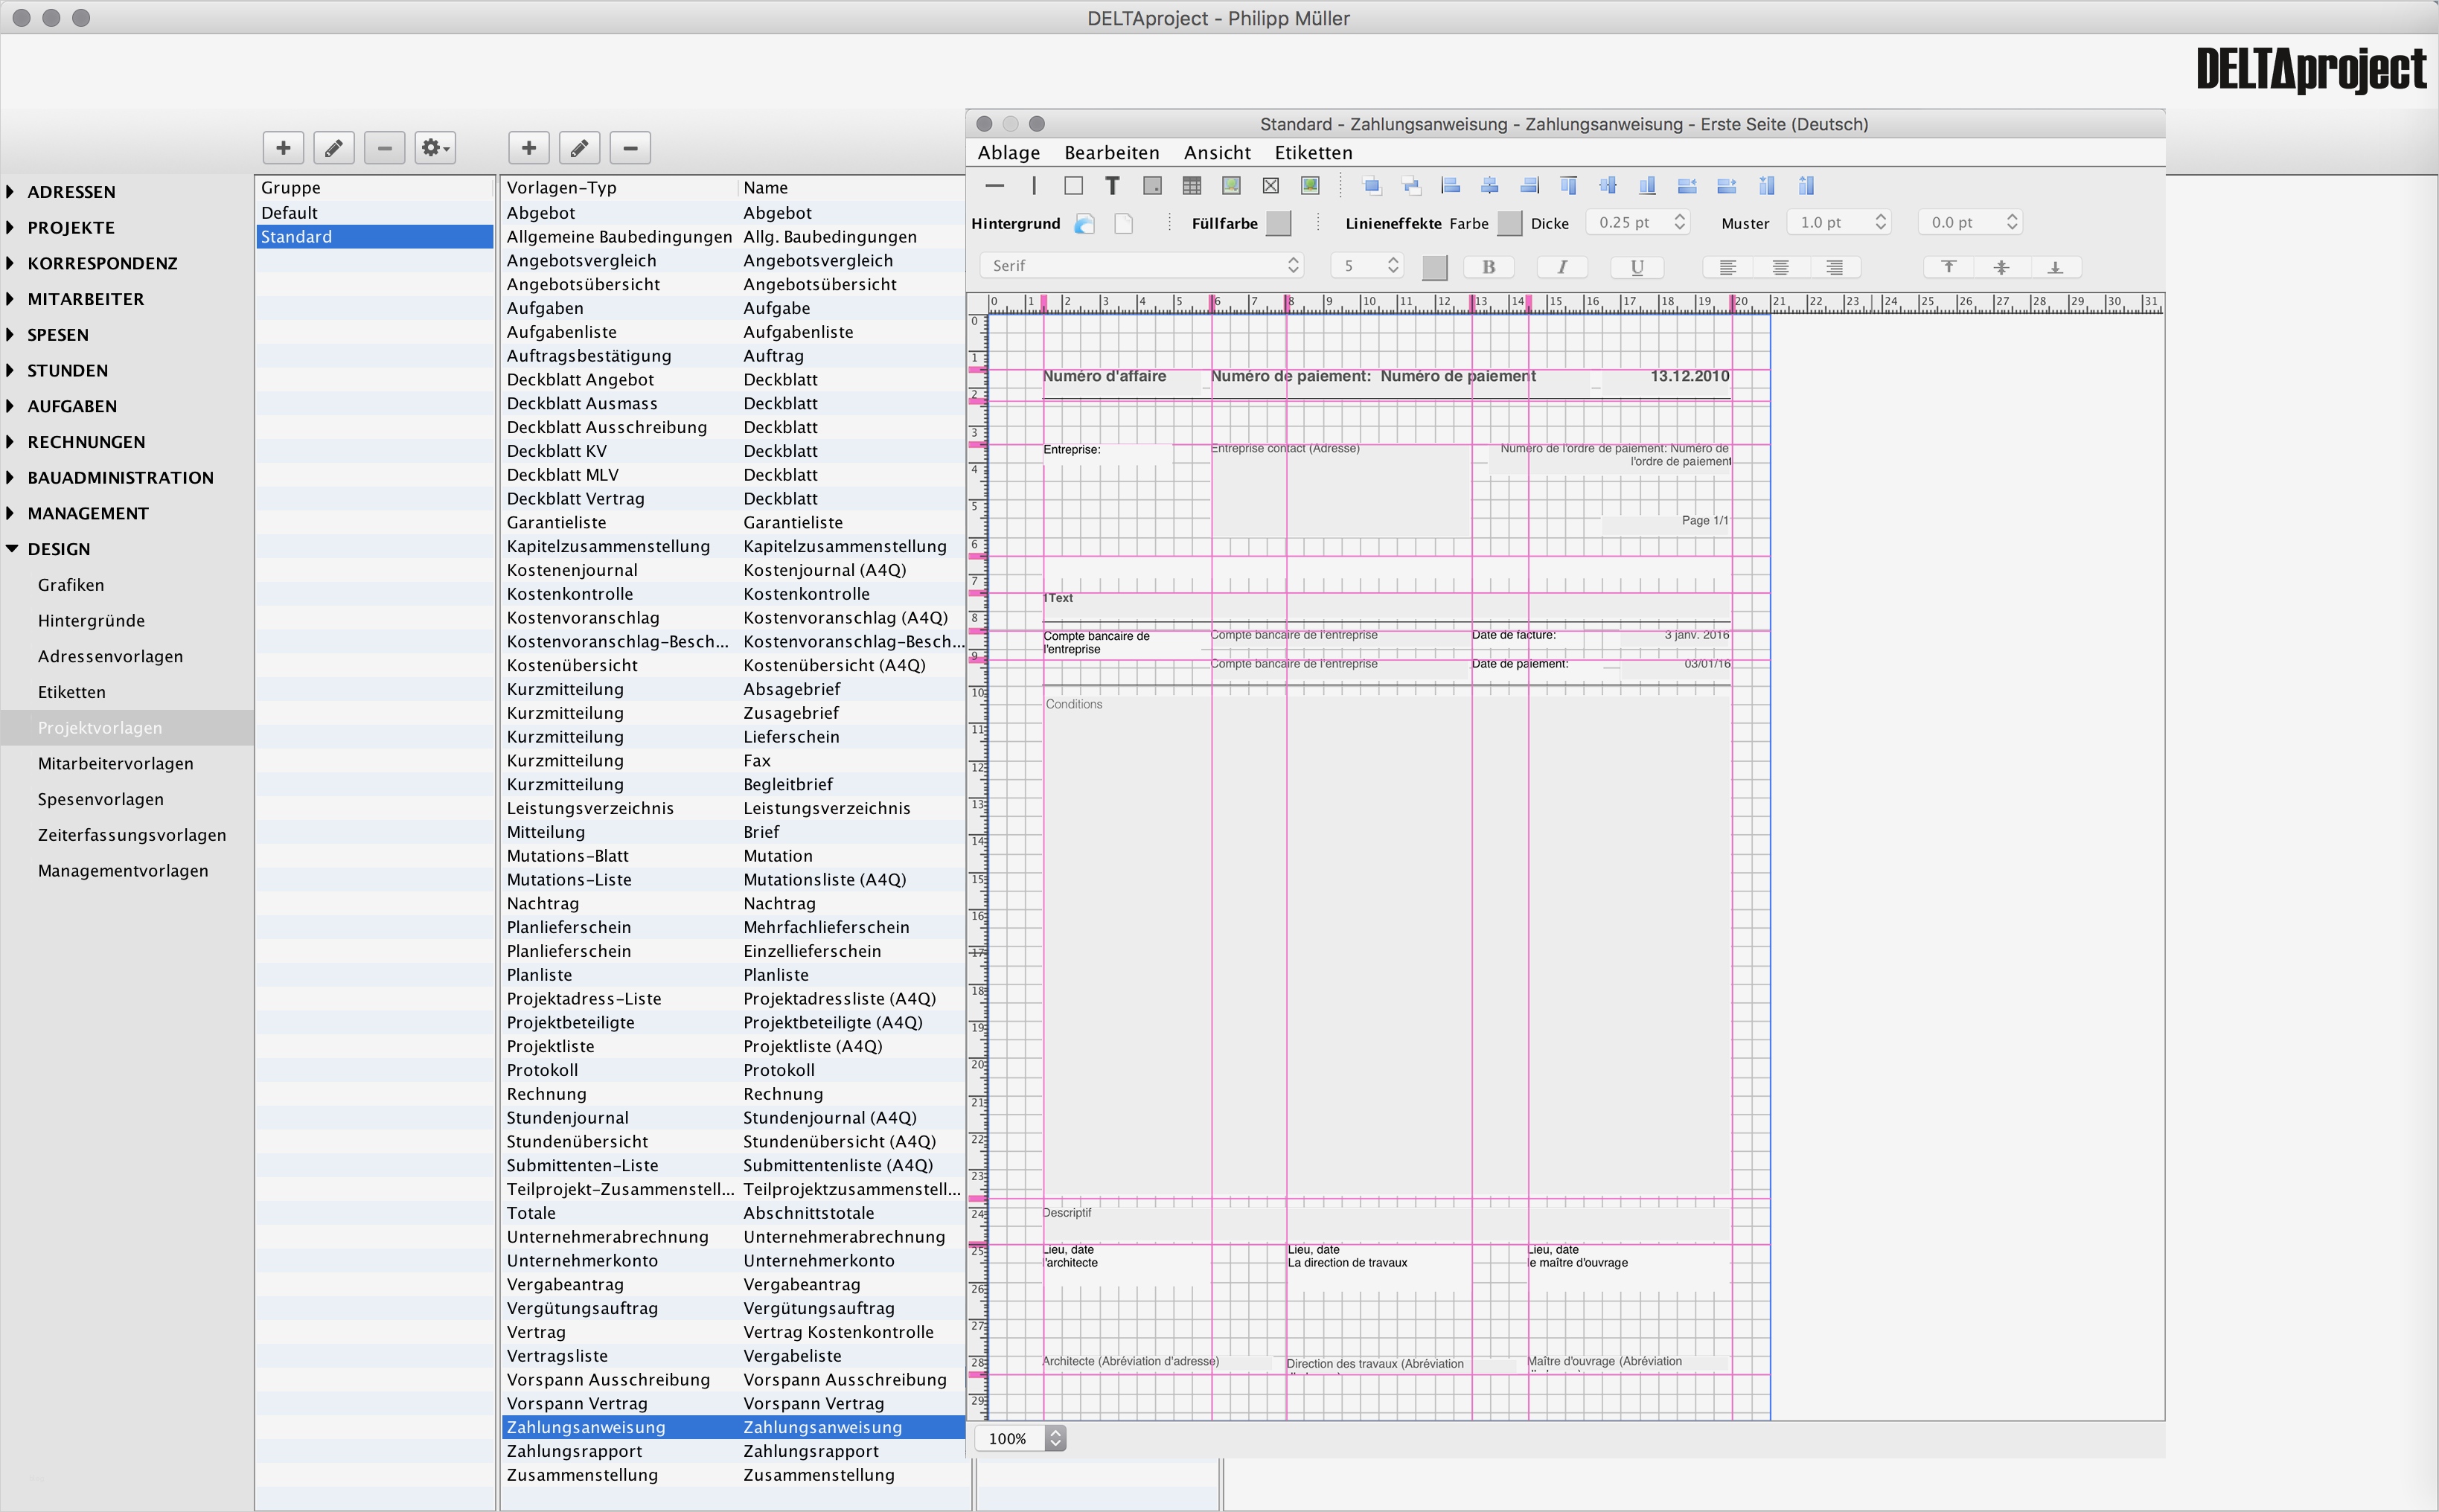
Task: Toggle bold text formatting
Action: click(1488, 267)
